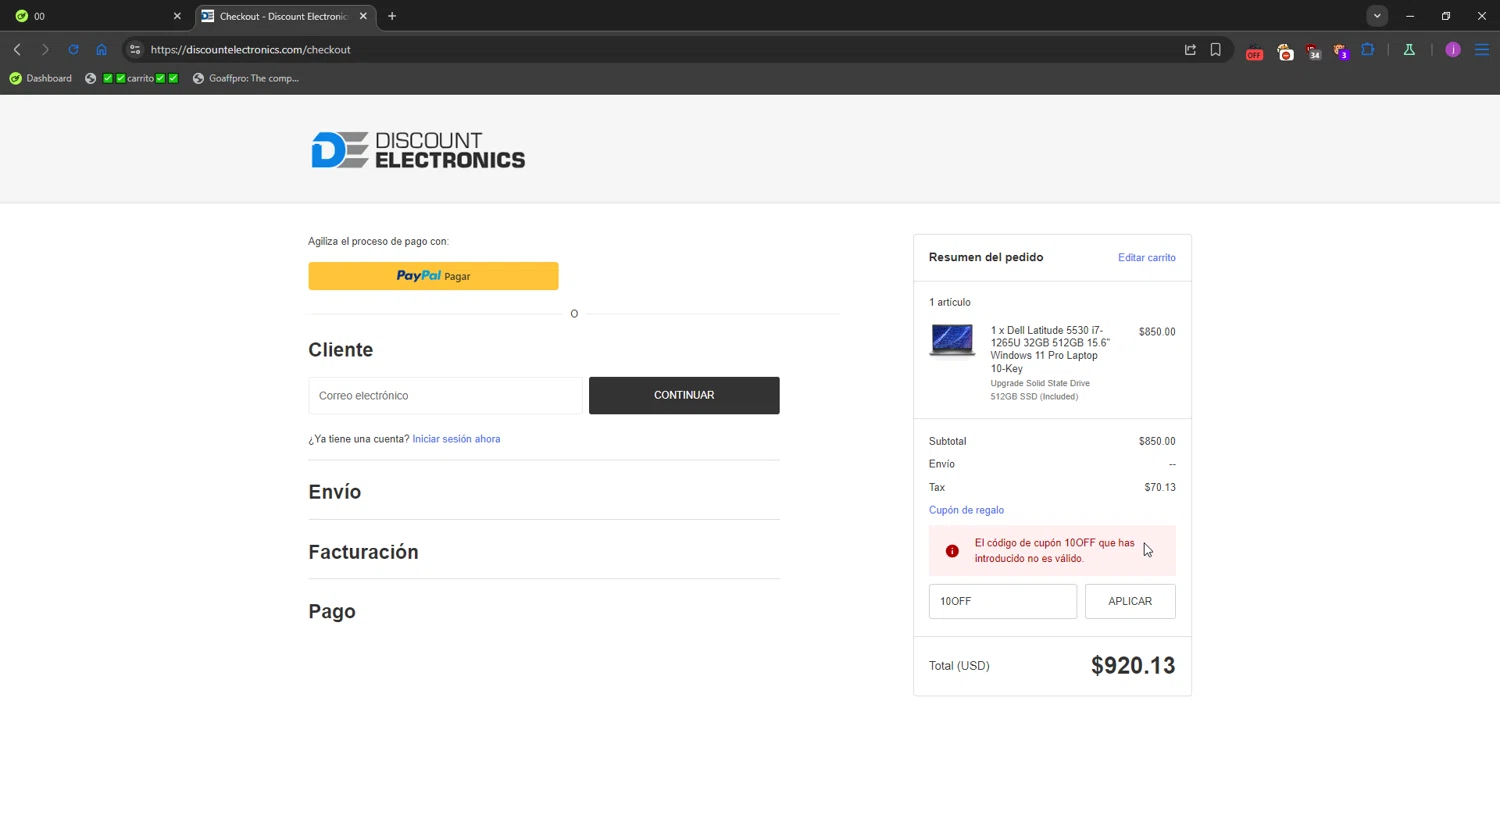
Task: Focus the Correo electrónico input field
Action: [445, 395]
